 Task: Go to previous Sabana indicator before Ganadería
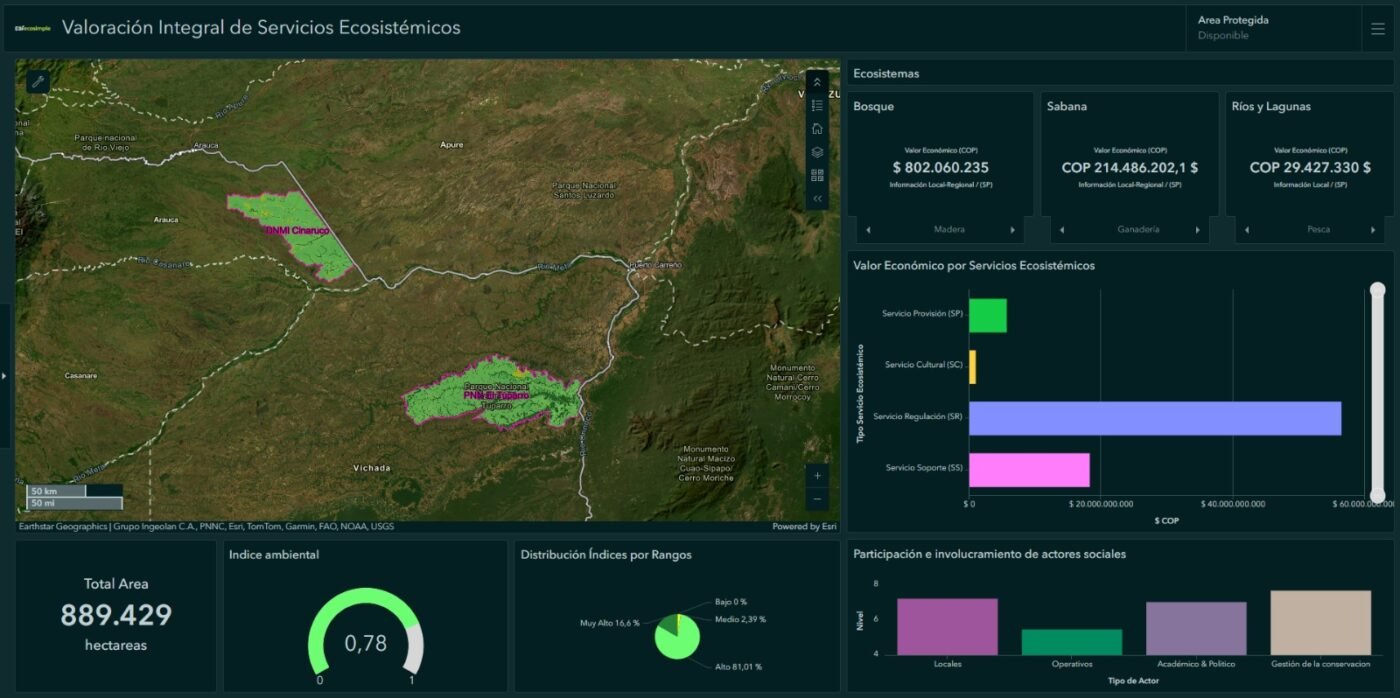[x=1062, y=230]
